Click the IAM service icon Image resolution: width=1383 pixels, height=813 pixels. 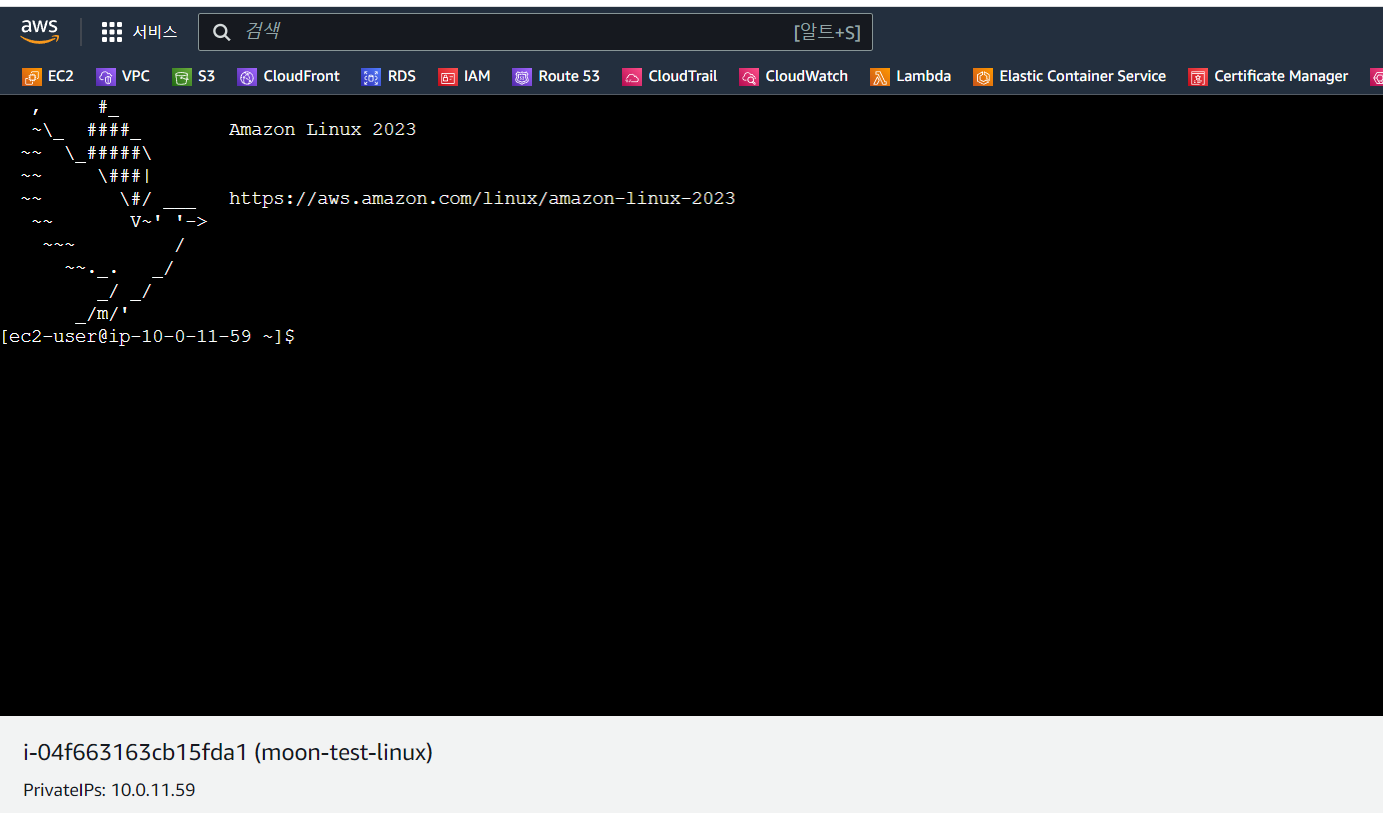(x=447, y=76)
